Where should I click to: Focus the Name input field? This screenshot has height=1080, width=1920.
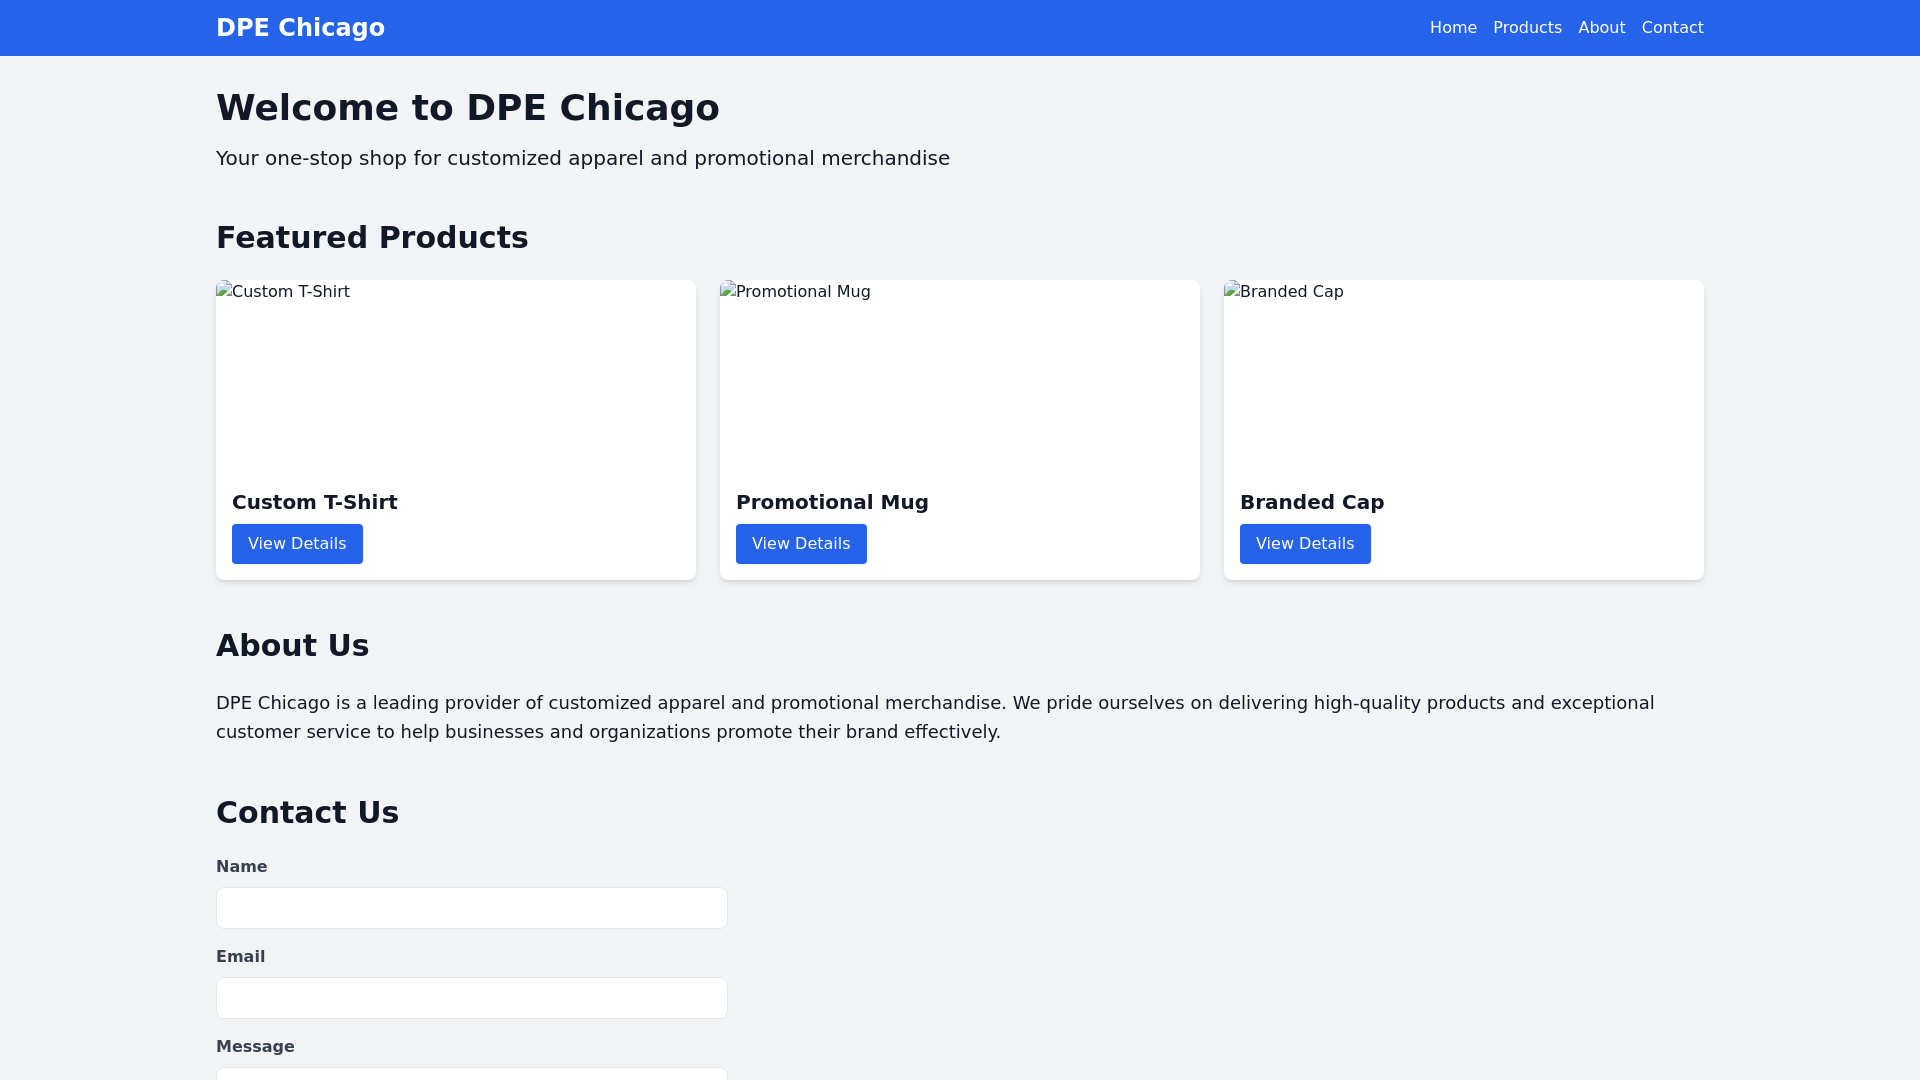tap(472, 908)
